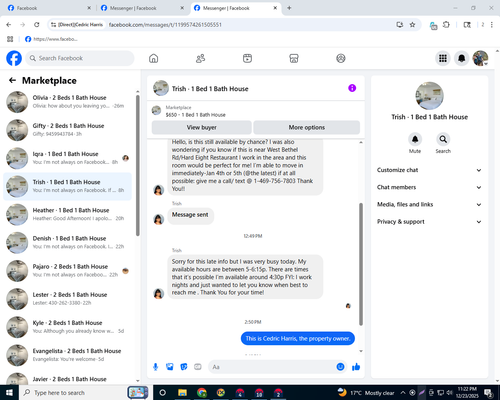
Task: Click the More options button
Action: (307, 127)
